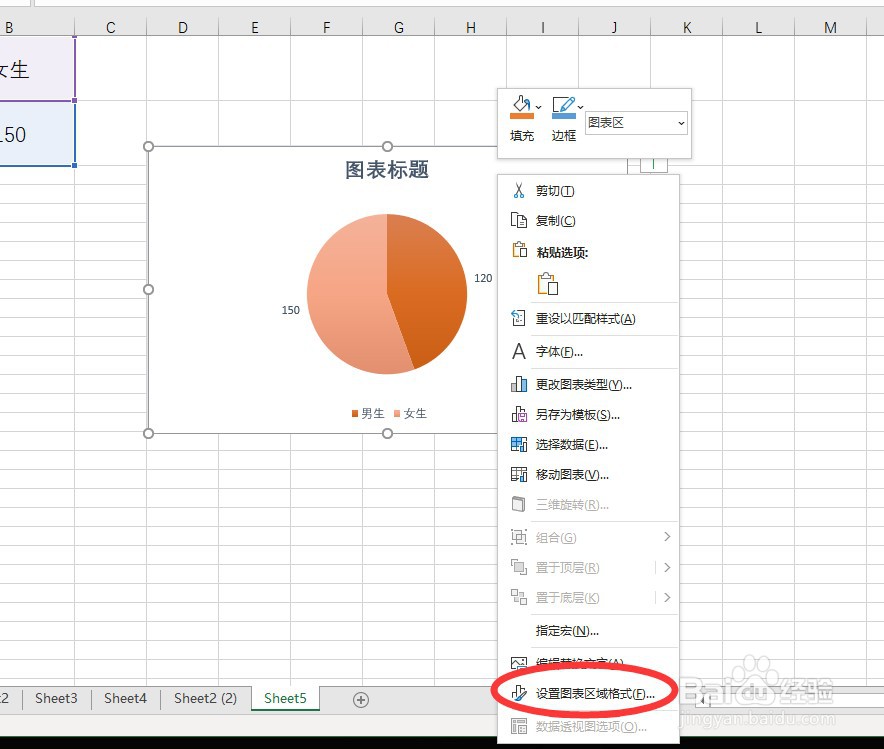Image resolution: width=884 pixels, height=749 pixels.
Task: Choose 重设以匹配样式(A)
Action: coord(588,318)
